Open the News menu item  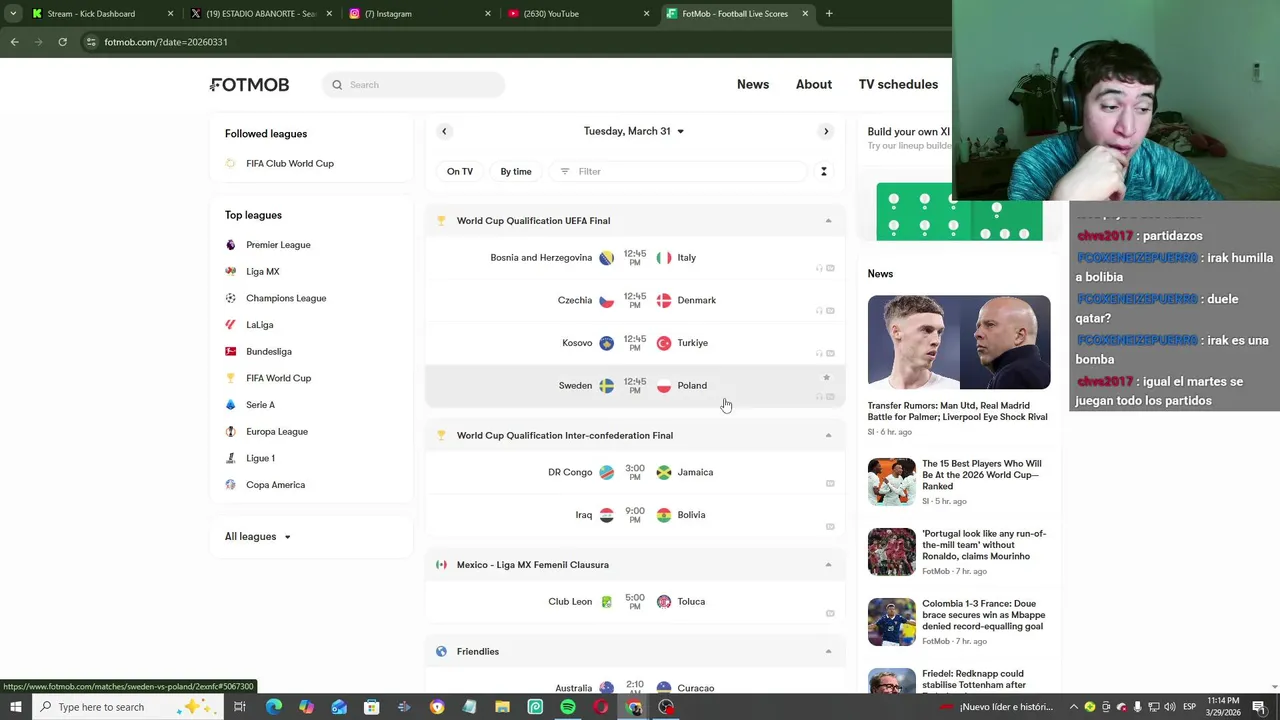[x=753, y=84]
